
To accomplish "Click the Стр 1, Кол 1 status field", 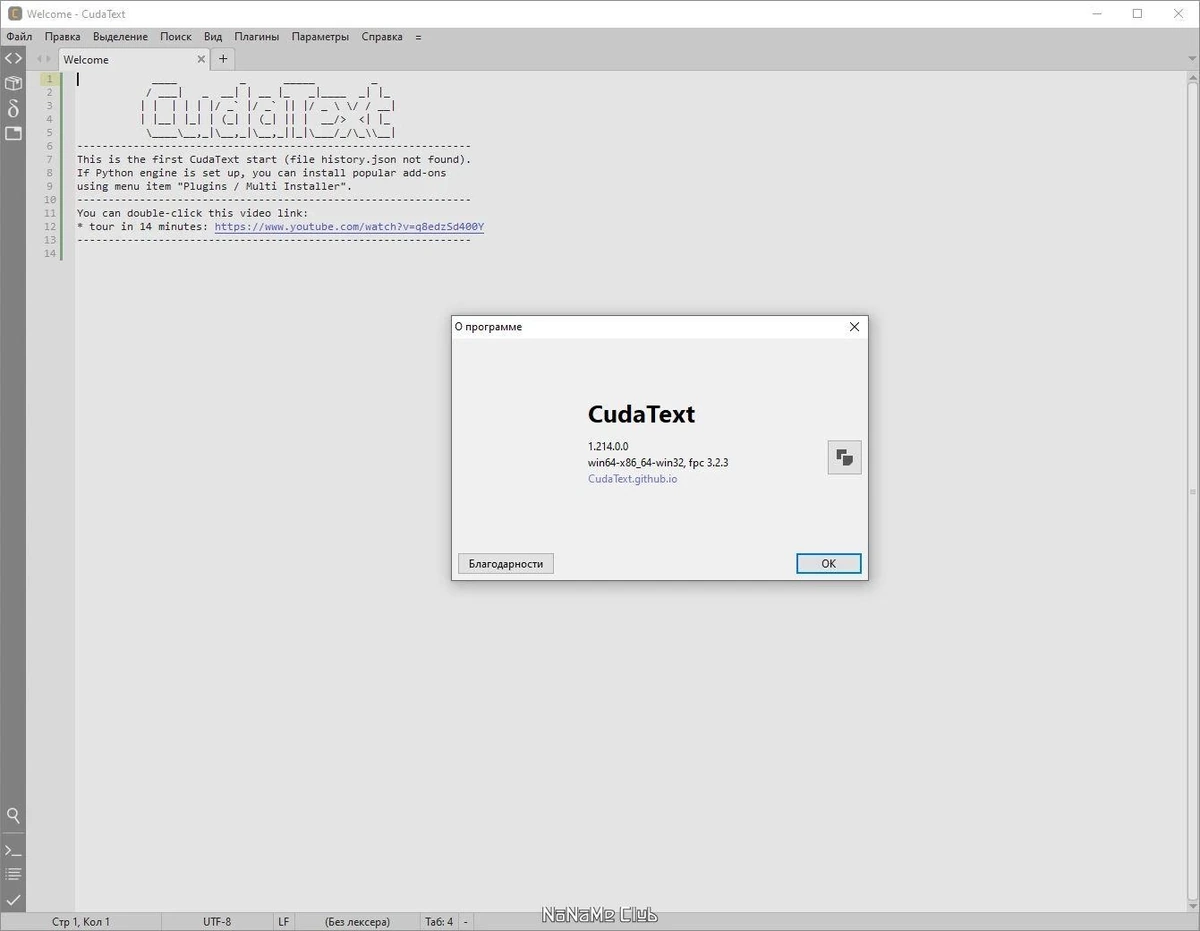I will 81,921.
